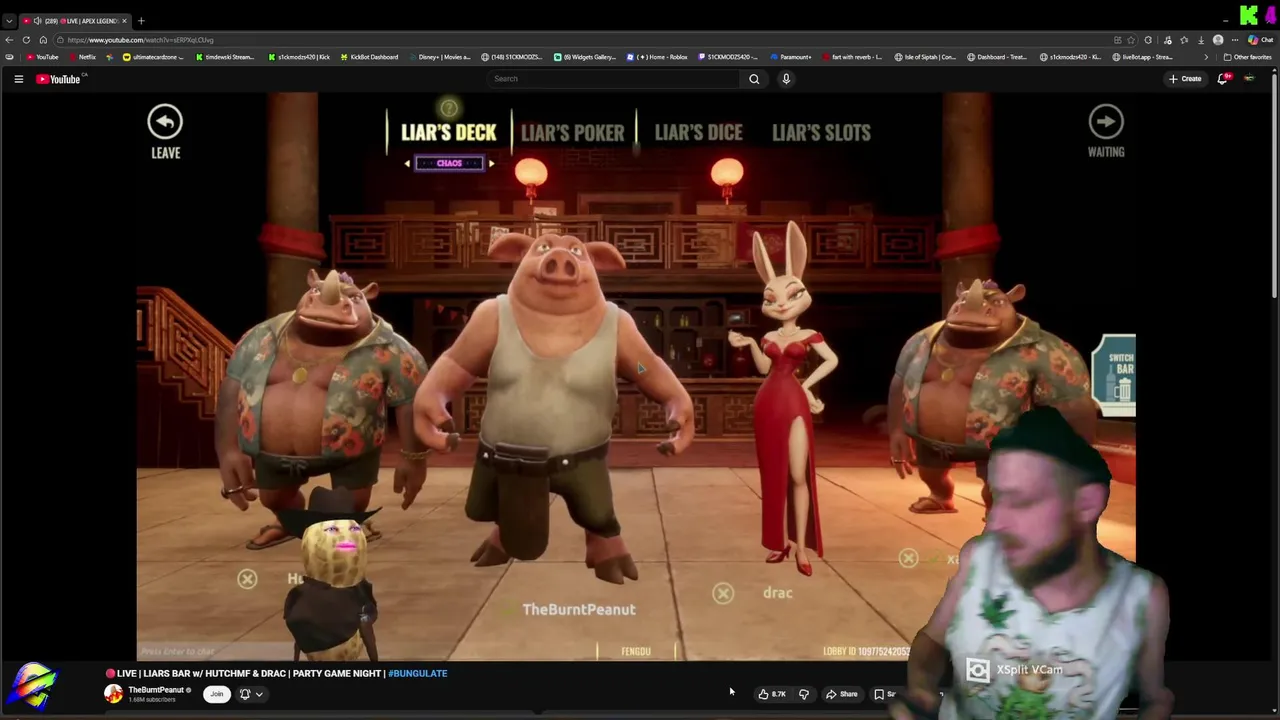Open the s1ckmodzs420 | Kick bookmark
The image size is (1280, 720).
(x=299, y=57)
